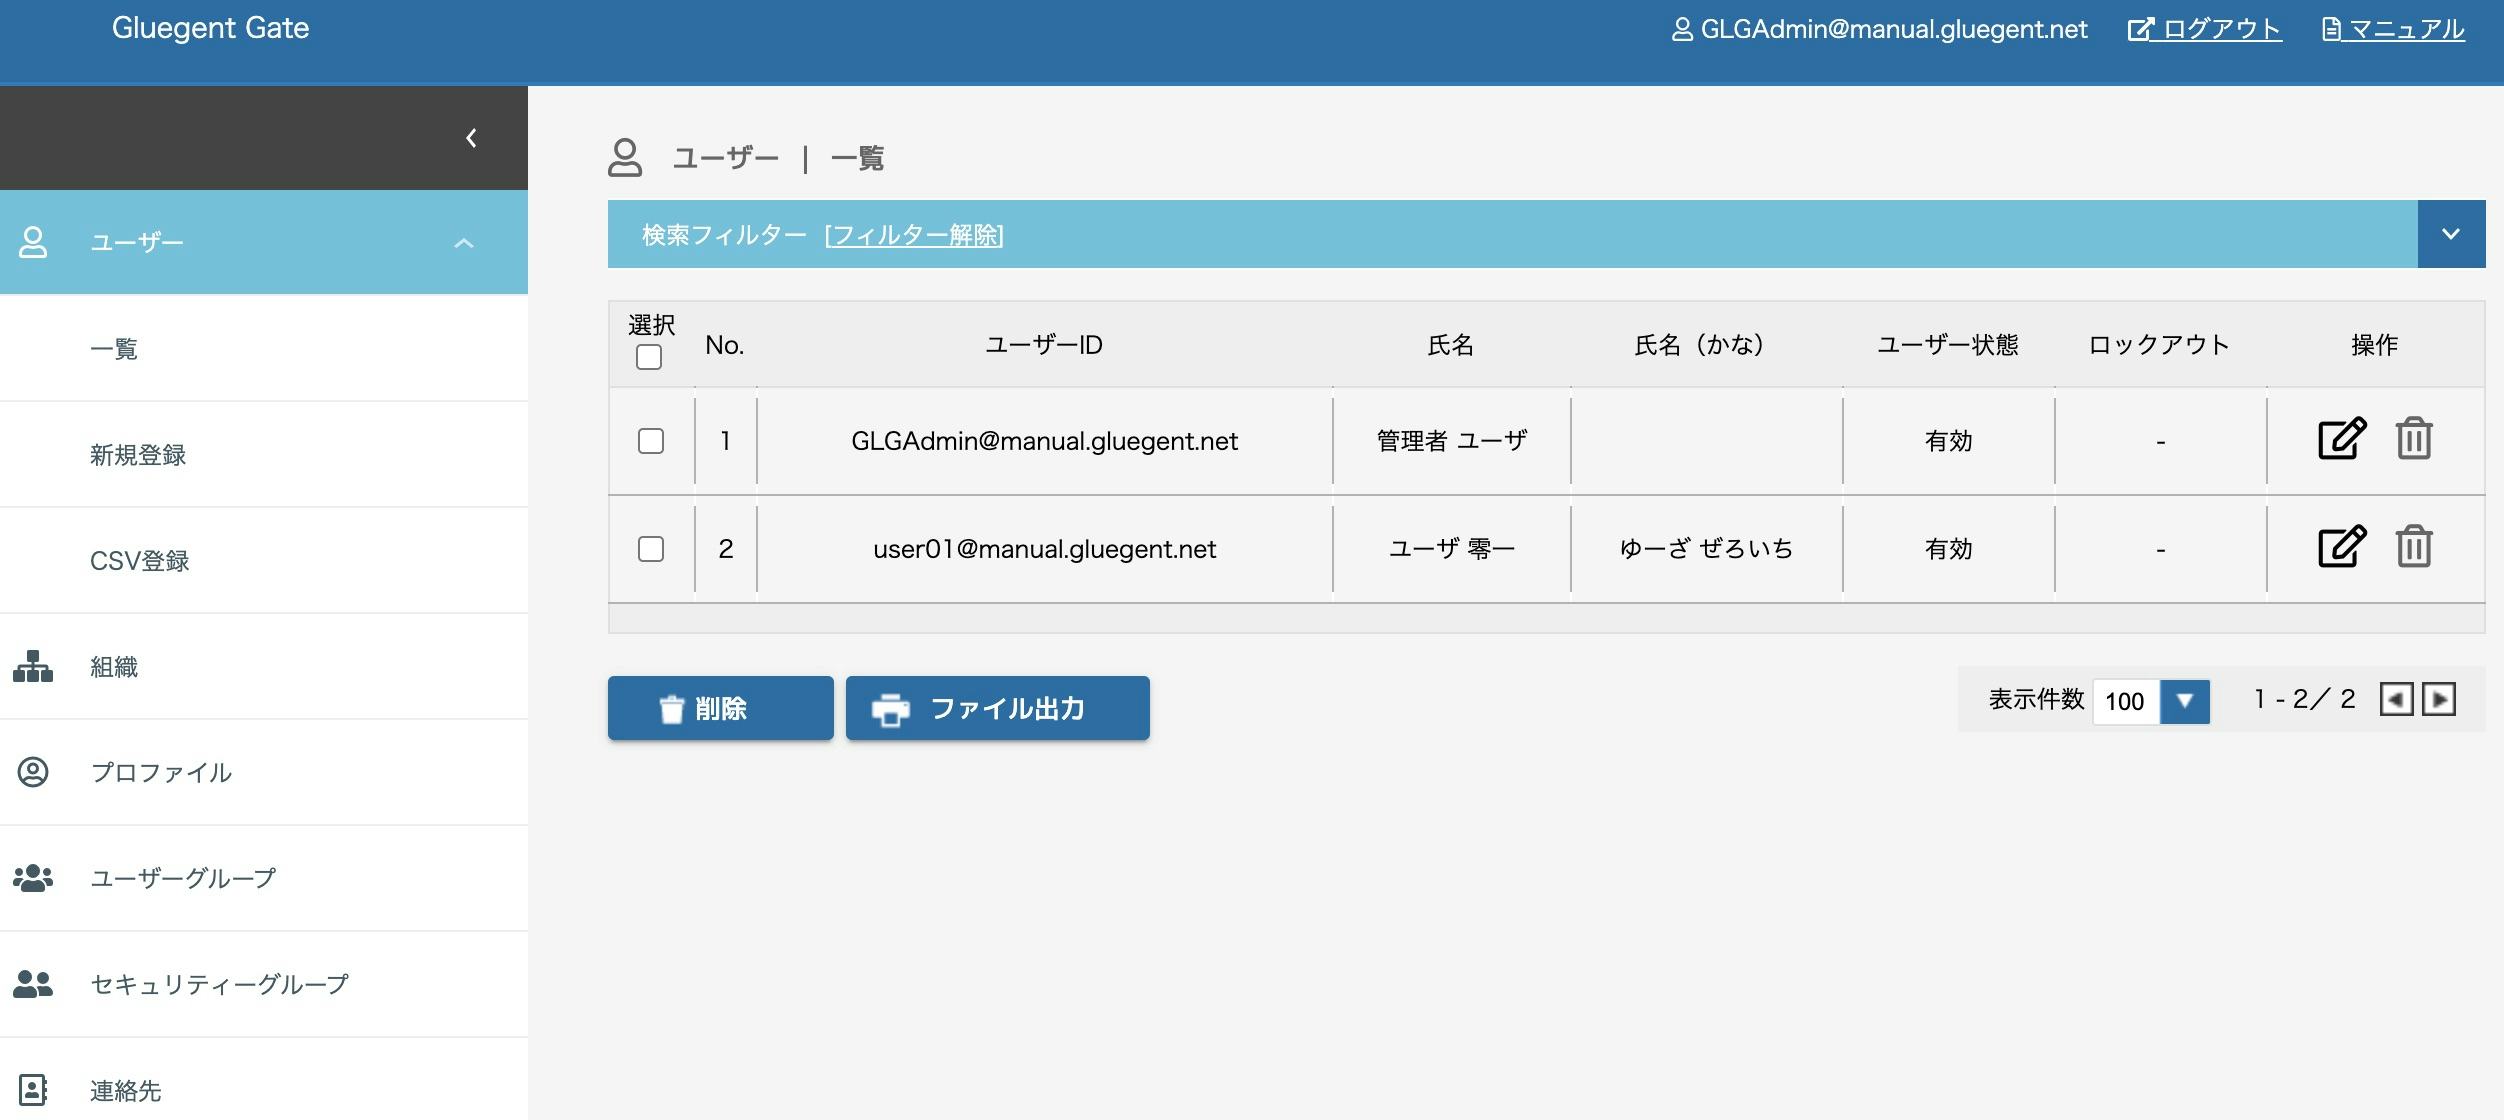Click the フィルター解除 link
Screen dimensions: 2504x1120
coord(913,236)
